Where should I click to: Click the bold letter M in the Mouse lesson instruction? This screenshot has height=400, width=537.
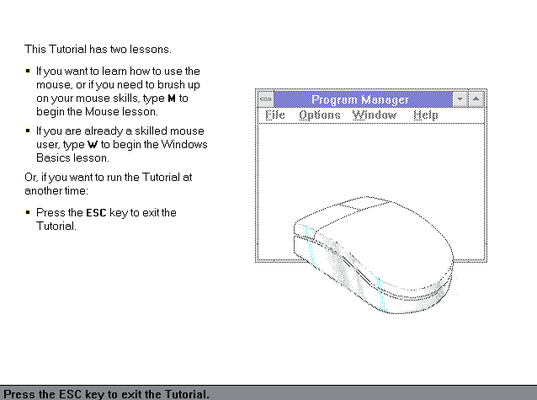[x=172, y=99]
